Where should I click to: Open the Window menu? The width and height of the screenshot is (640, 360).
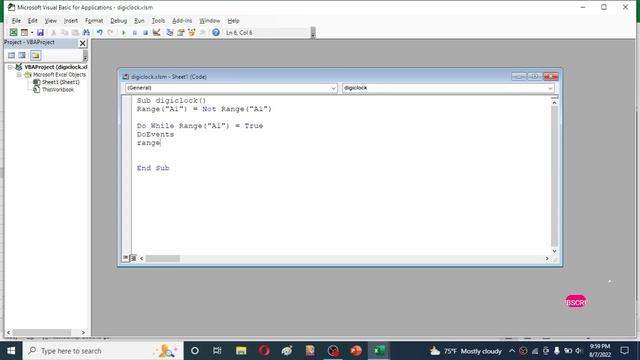pos(209,20)
